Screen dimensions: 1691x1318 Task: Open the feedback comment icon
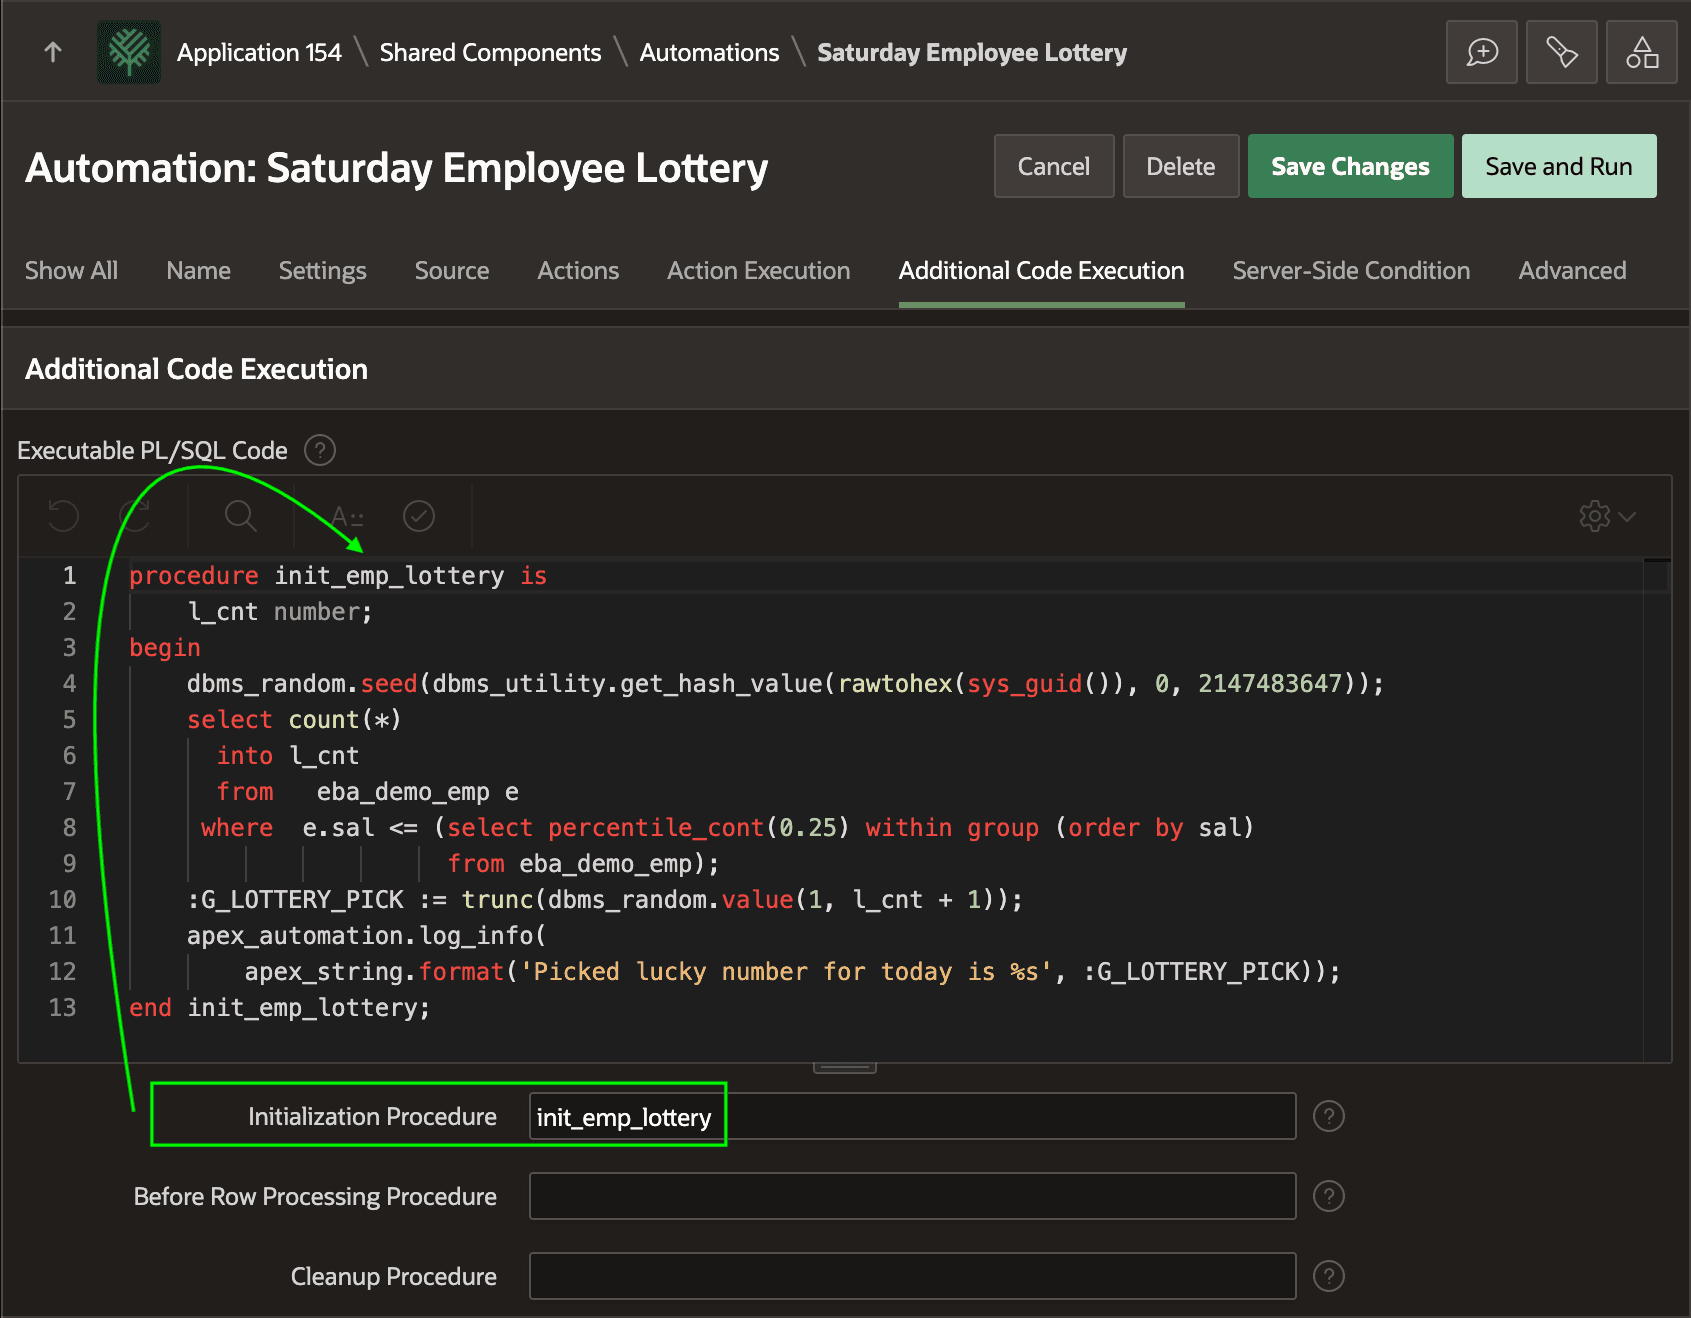pyautogui.click(x=1482, y=52)
